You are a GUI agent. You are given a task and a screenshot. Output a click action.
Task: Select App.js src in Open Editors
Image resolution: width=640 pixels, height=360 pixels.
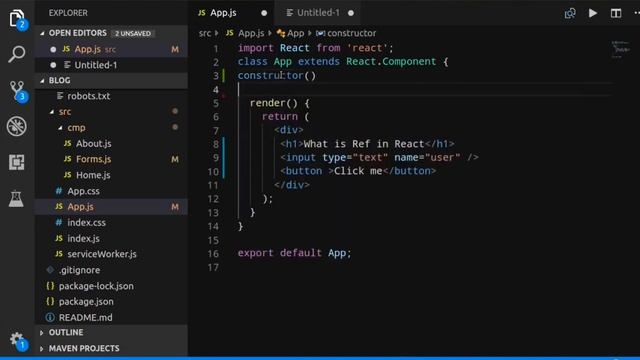(x=112, y=49)
